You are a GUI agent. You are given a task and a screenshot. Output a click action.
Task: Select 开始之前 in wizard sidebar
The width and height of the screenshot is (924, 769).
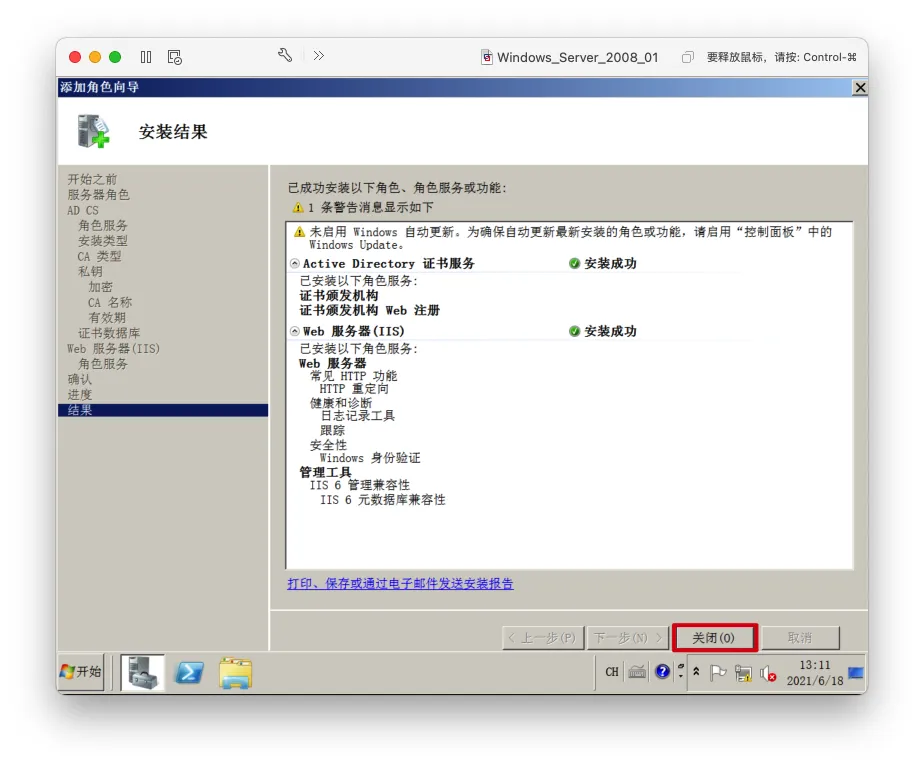click(92, 179)
